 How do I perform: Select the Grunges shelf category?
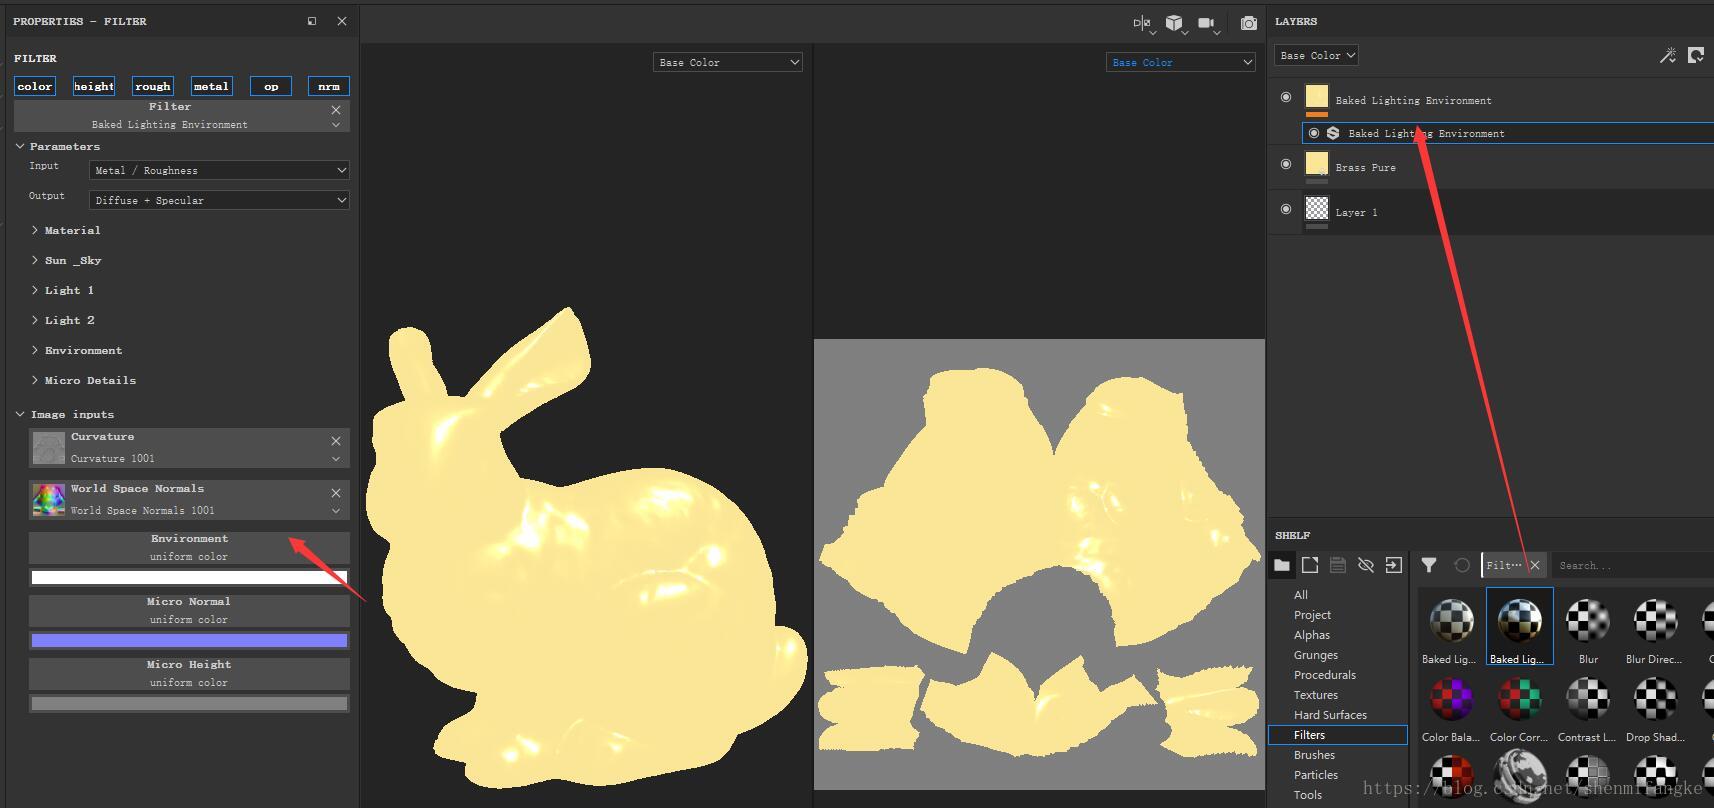click(x=1316, y=655)
